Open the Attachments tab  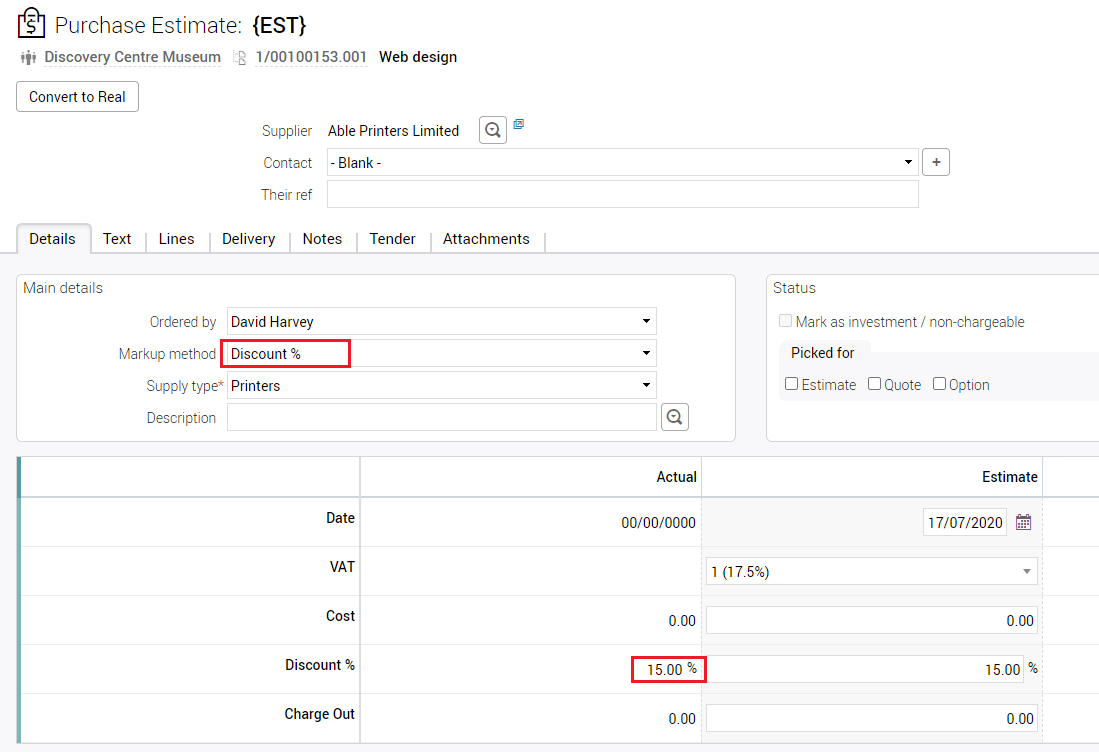click(486, 239)
